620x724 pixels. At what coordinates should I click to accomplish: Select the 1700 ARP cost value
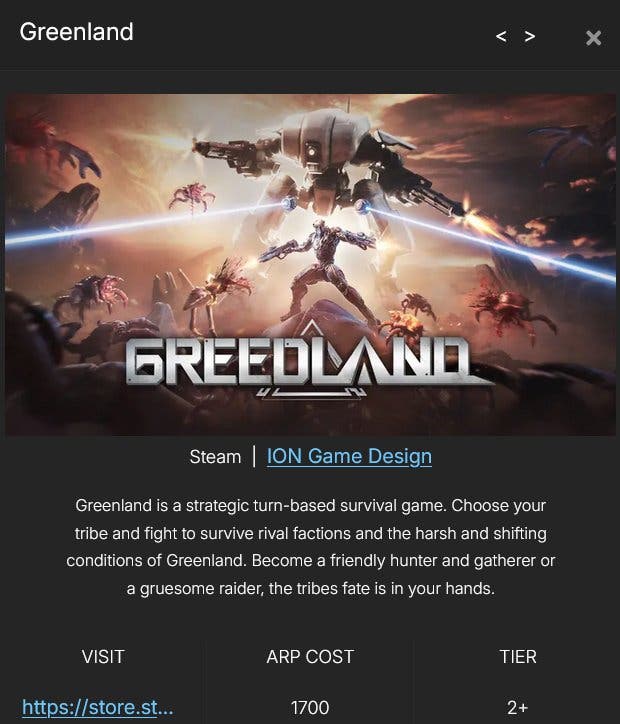pos(310,707)
